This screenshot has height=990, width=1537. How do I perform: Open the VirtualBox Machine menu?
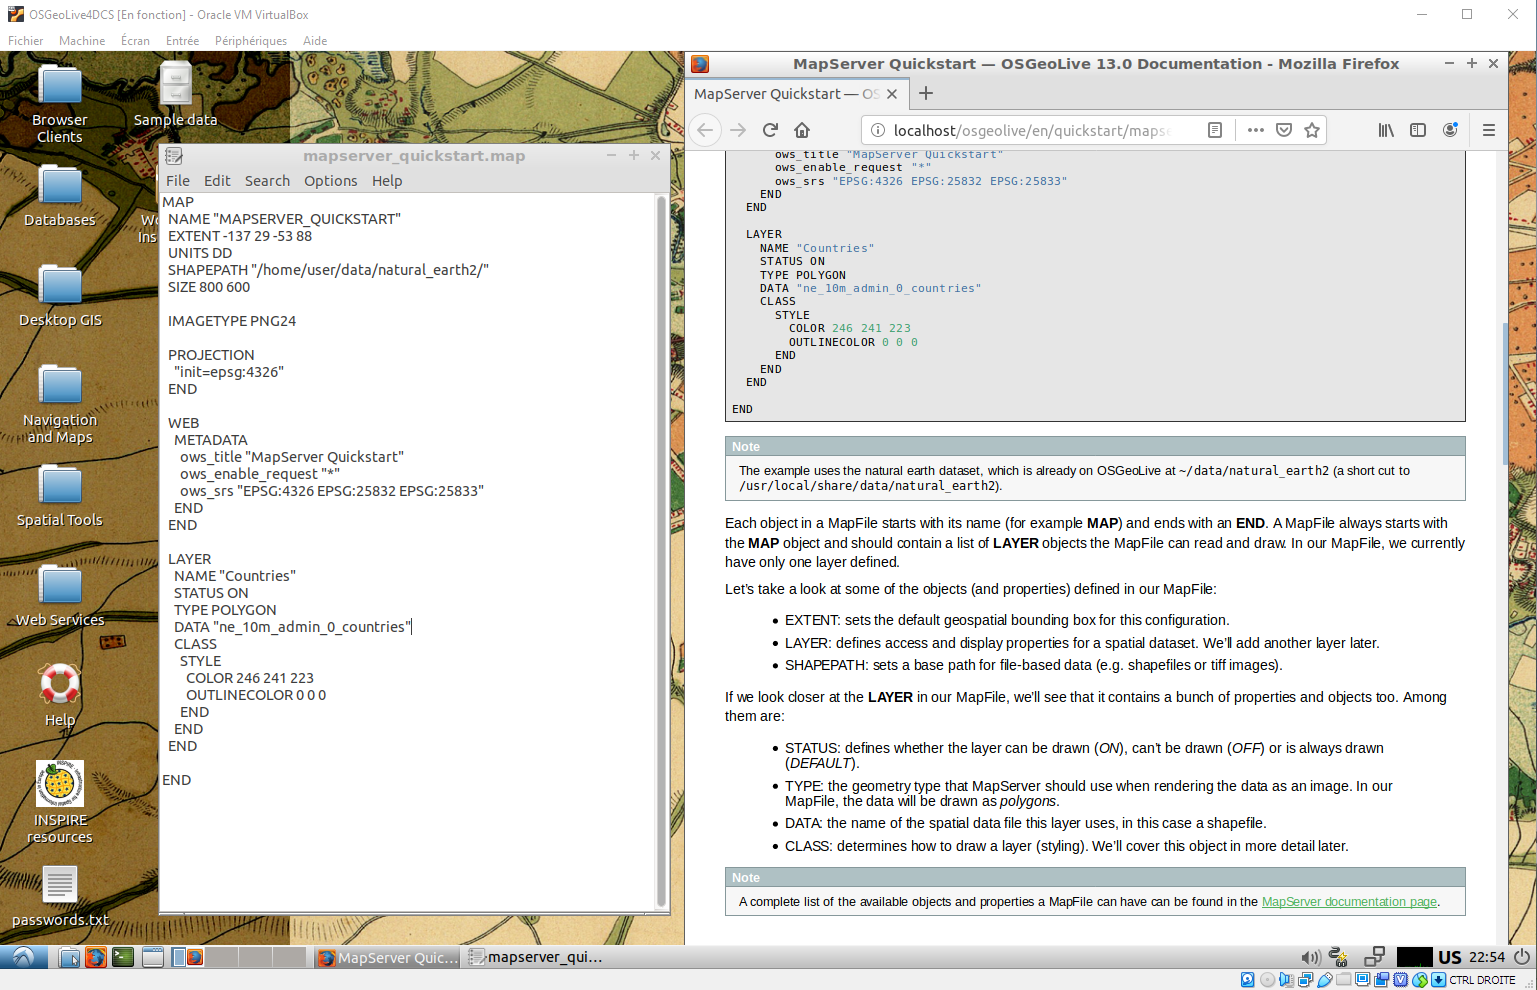click(x=82, y=41)
